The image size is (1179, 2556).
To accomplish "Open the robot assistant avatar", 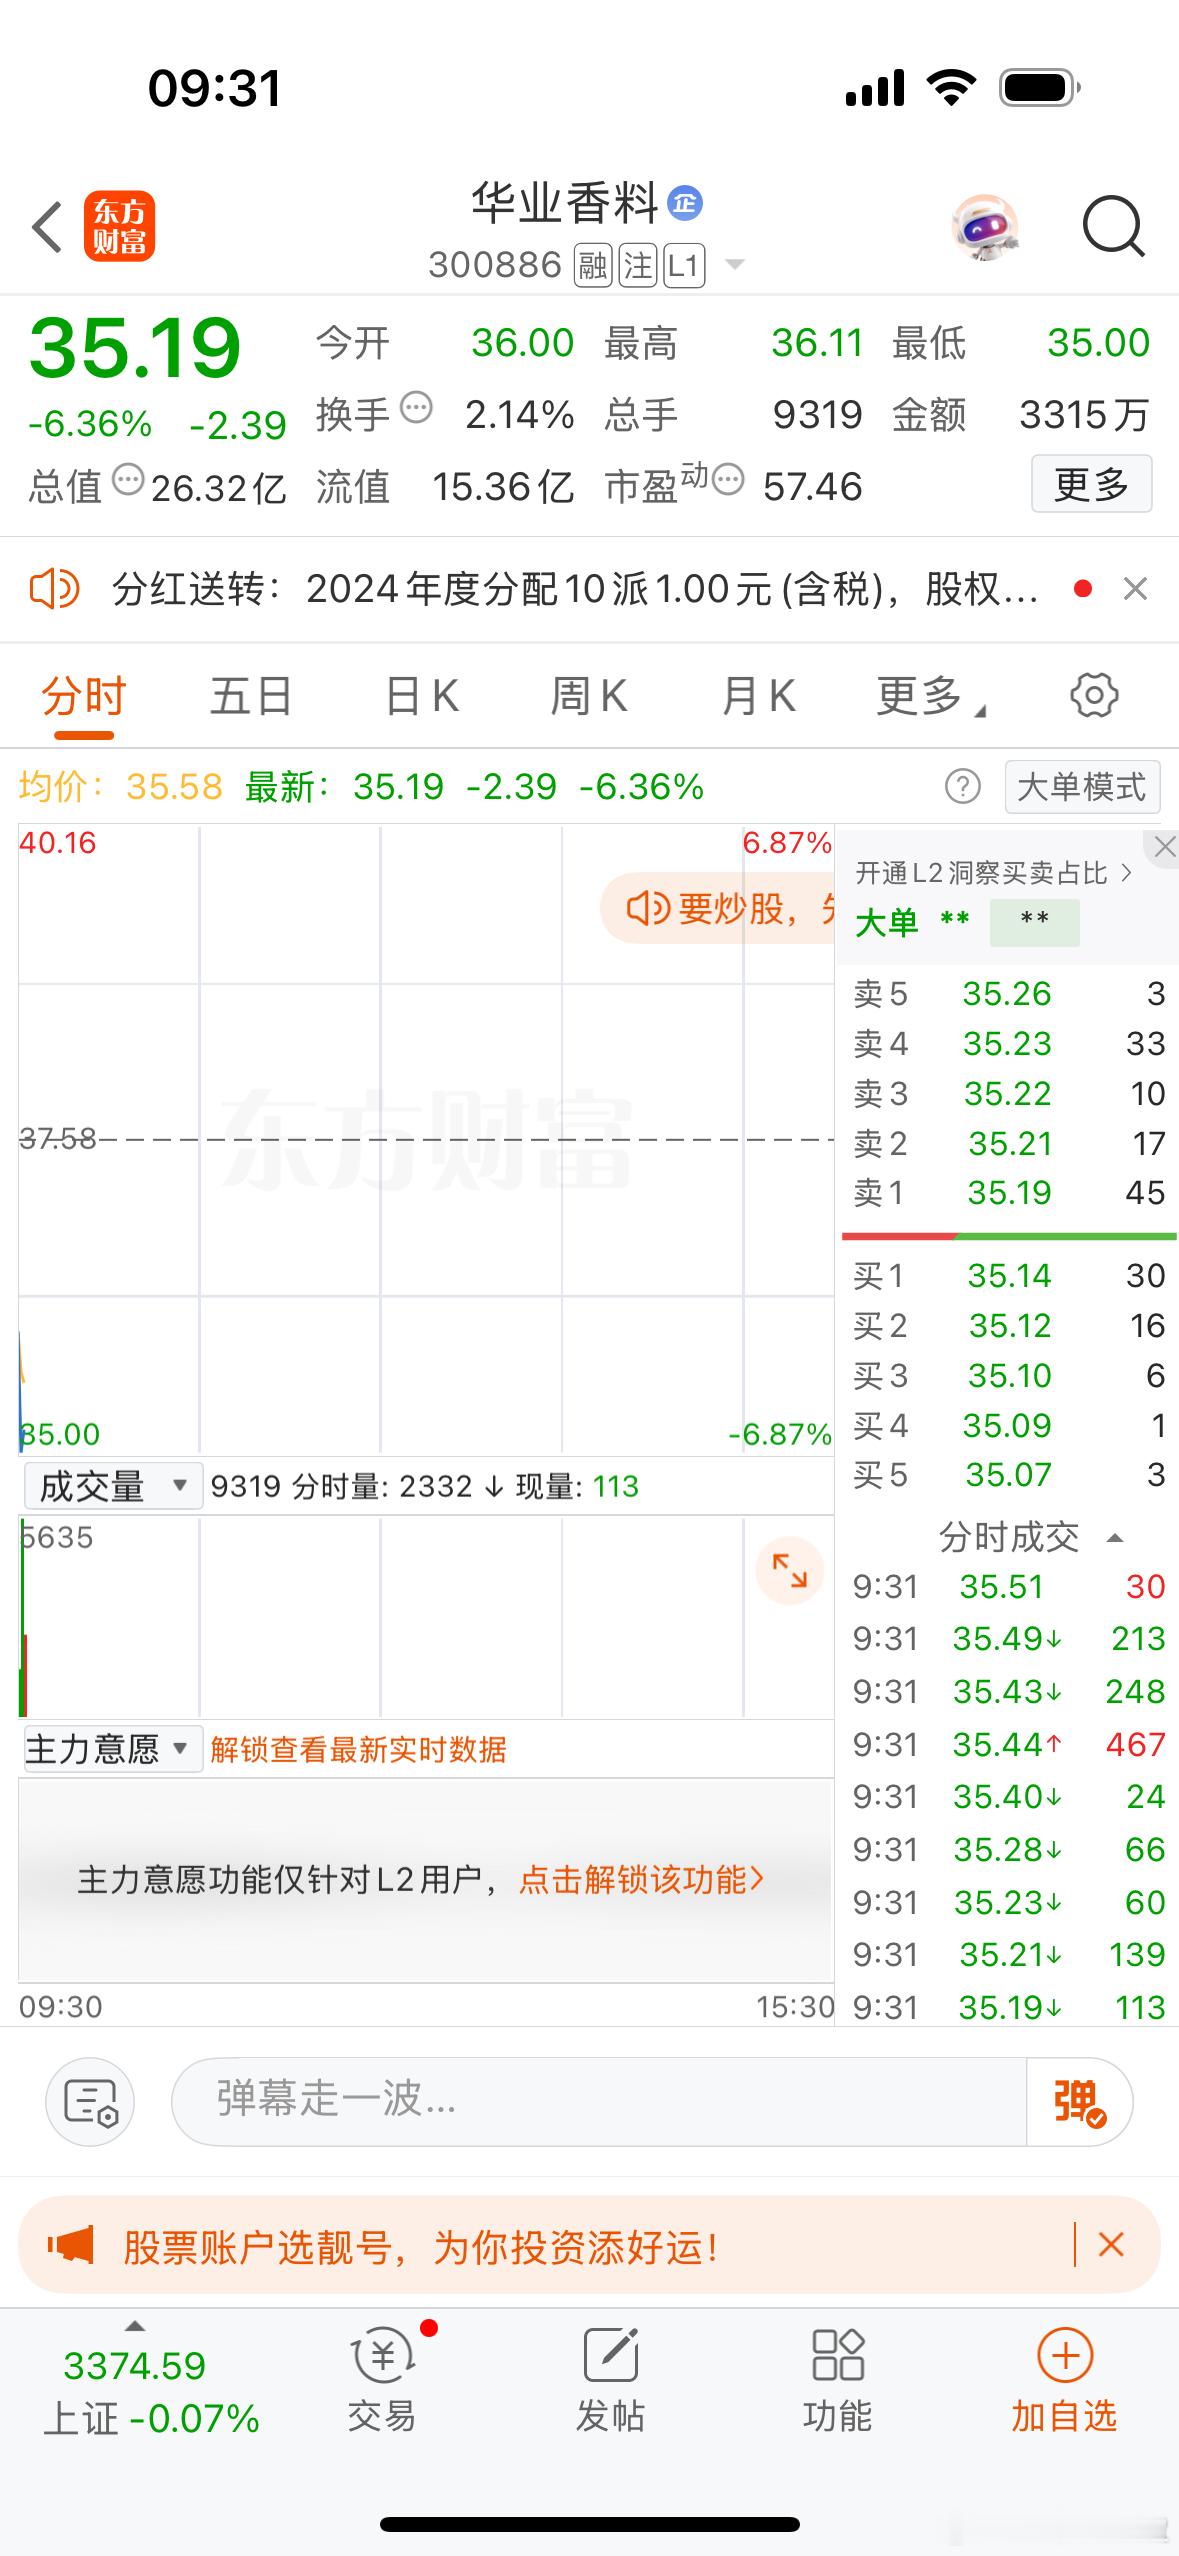I will pos(985,227).
